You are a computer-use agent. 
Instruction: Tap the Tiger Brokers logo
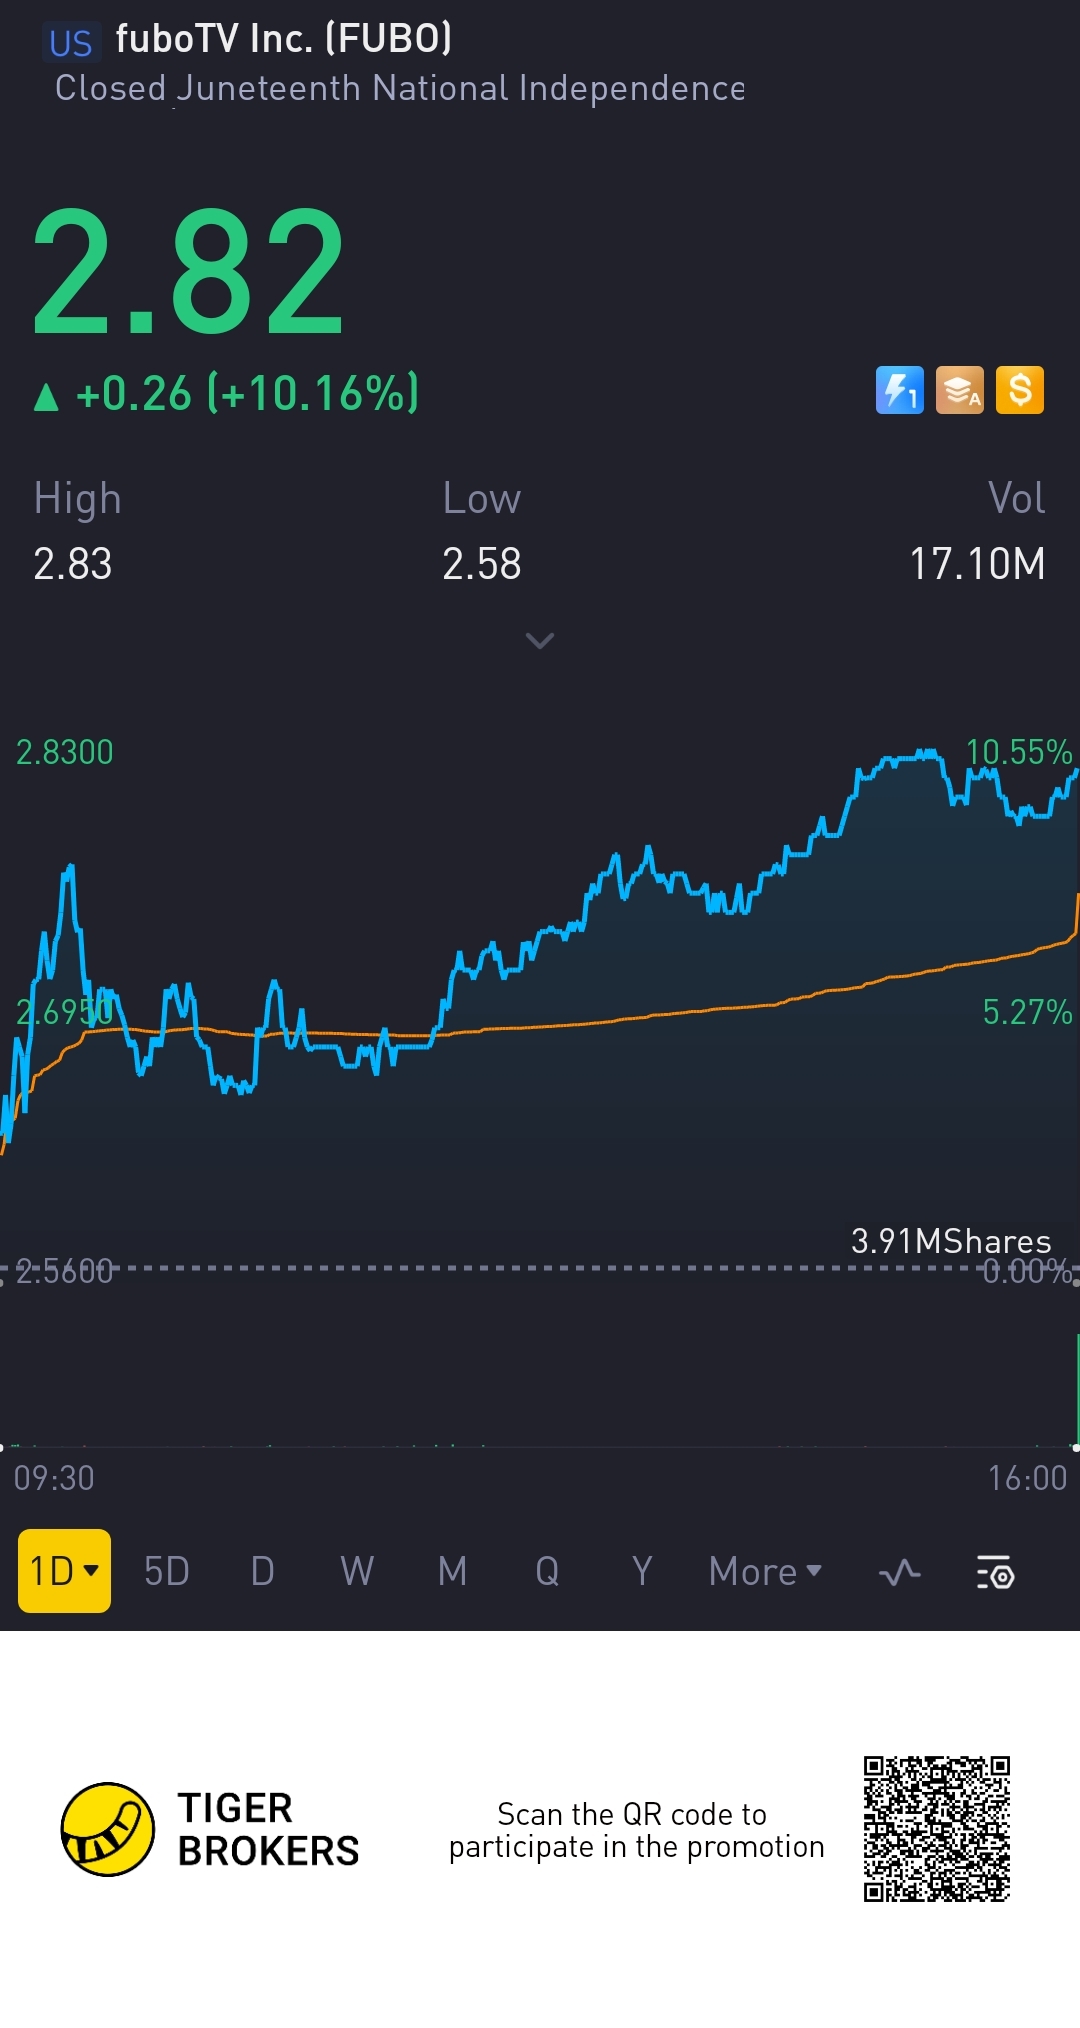coord(108,1829)
